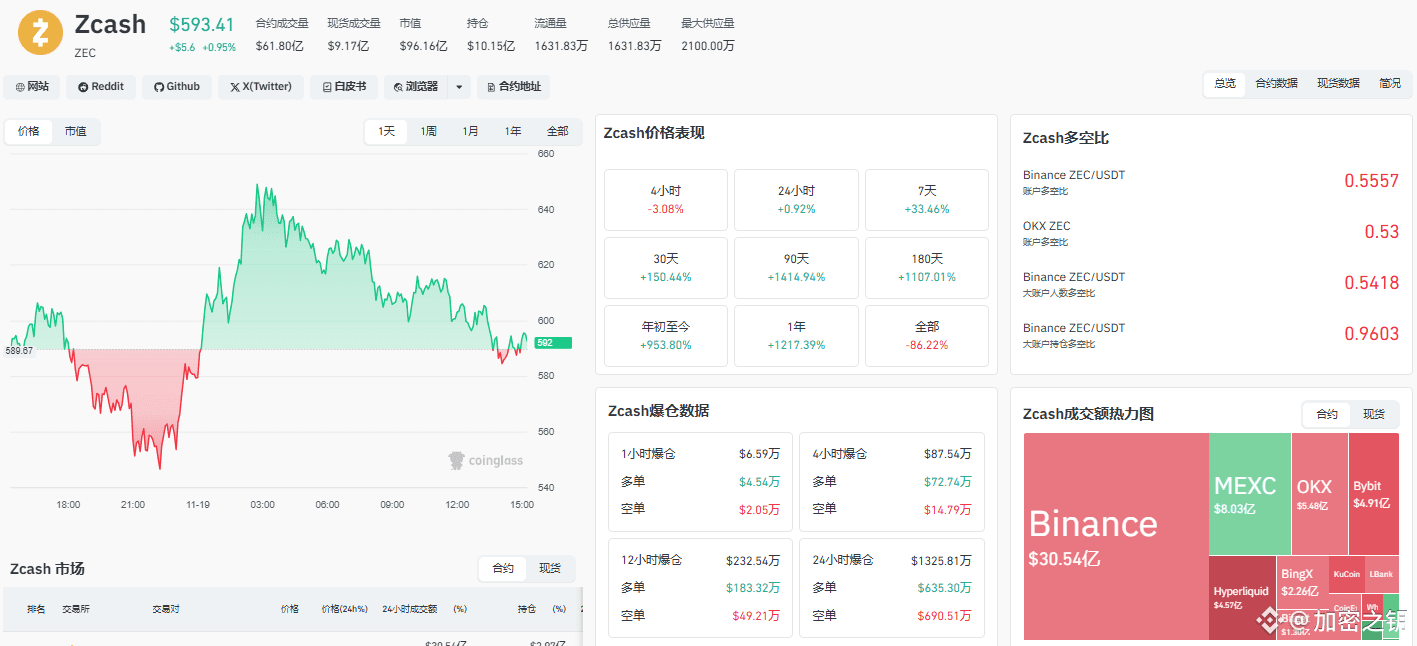
Task: Click the ratio value 0.9603
Action: 1371,334
